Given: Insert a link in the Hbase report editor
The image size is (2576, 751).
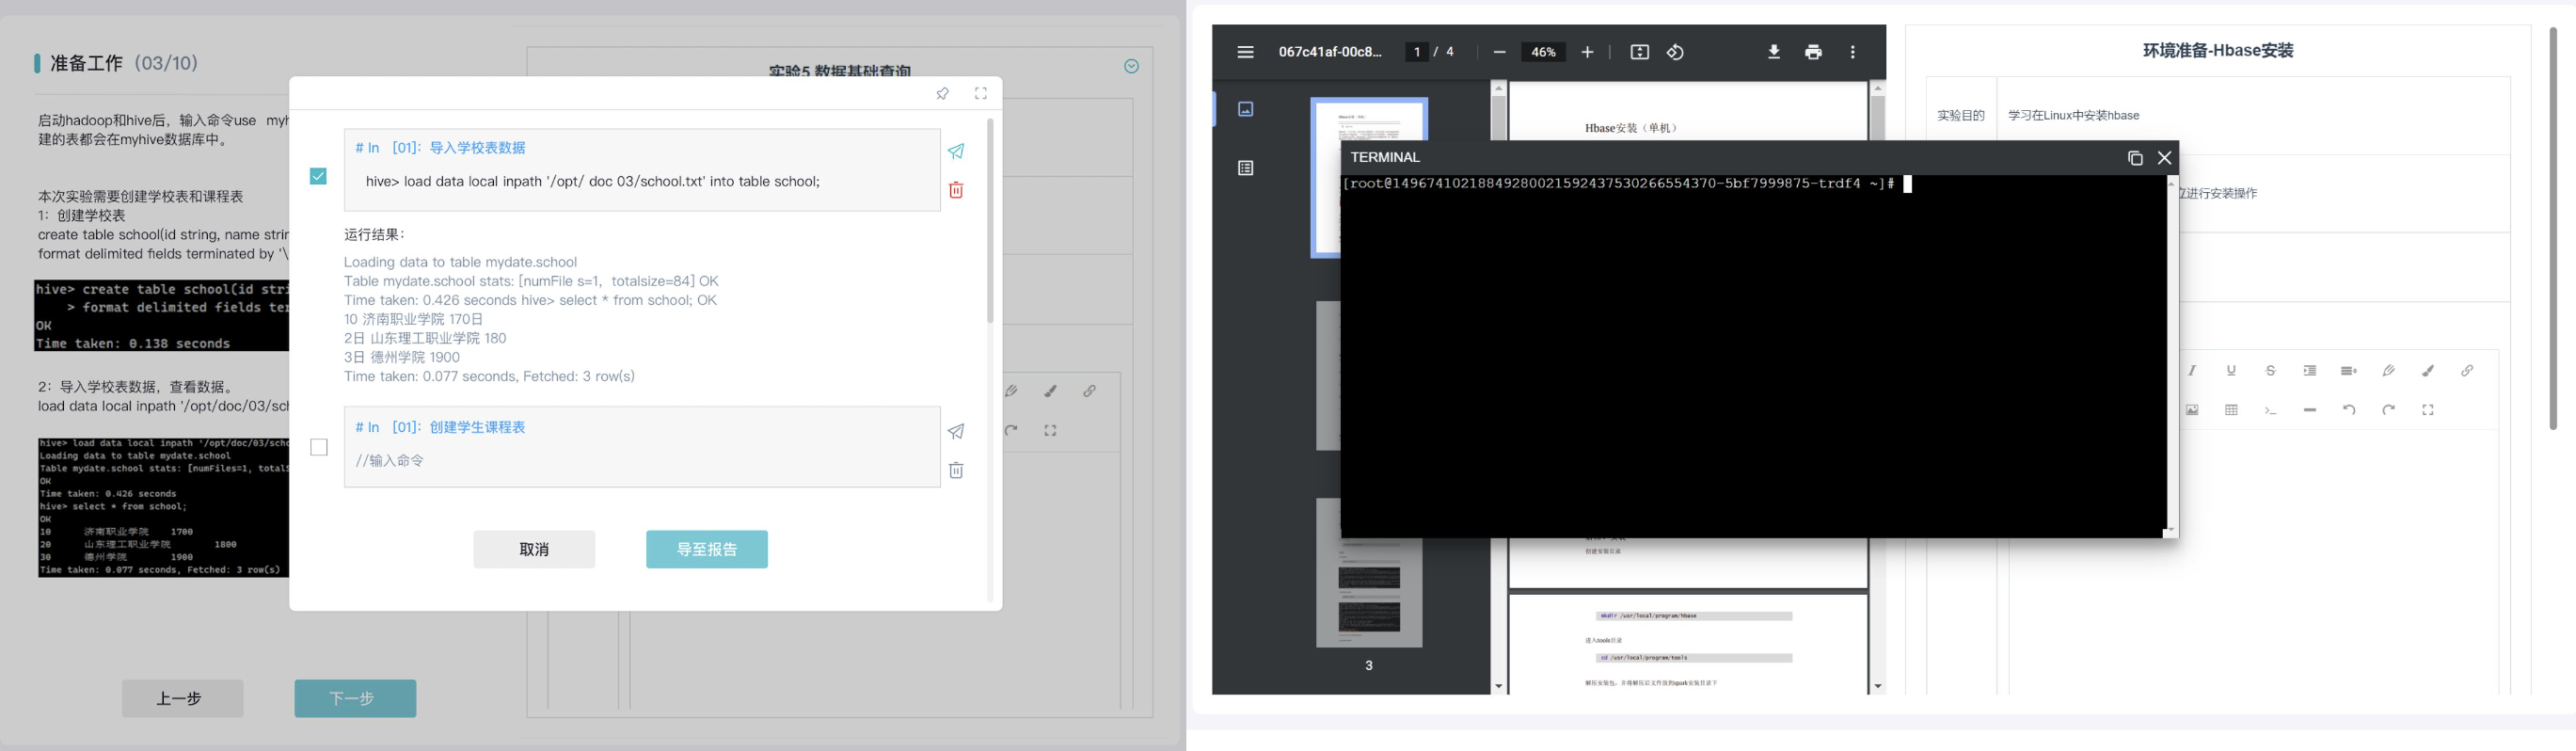Looking at the screenshot, I should (x=2467, y=371).
